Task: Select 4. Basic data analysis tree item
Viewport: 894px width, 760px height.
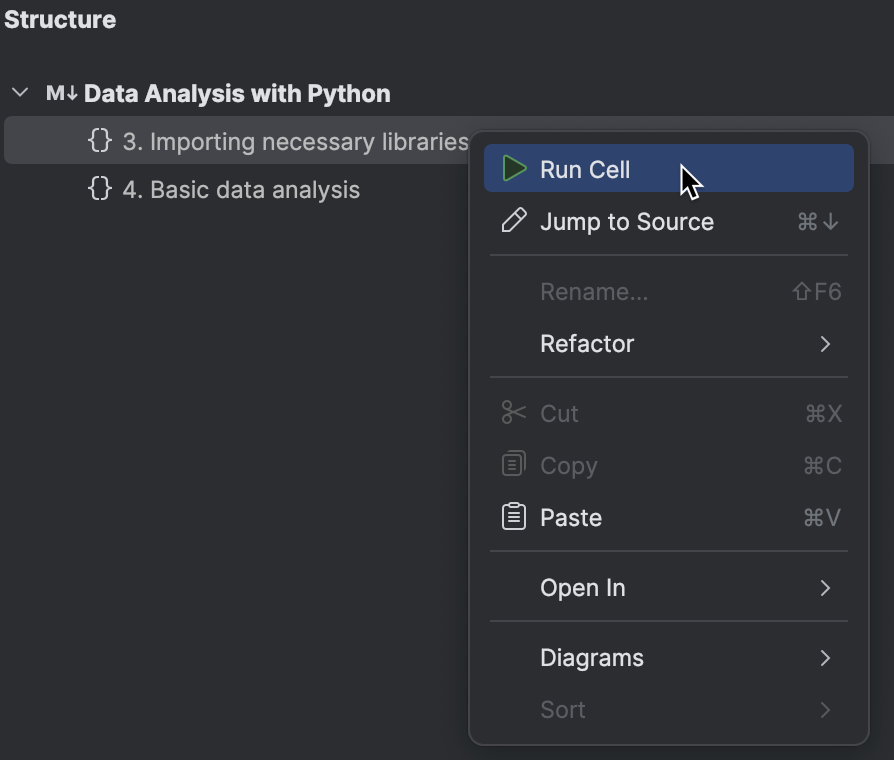Action: [241, 190]
